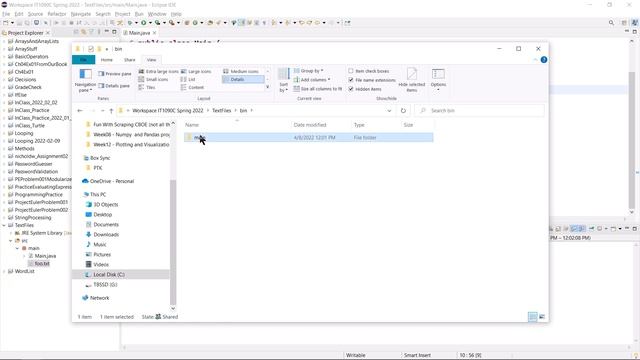640x360 pixels.
Task: Select the StringProcessing project
Action: point(33,218)
